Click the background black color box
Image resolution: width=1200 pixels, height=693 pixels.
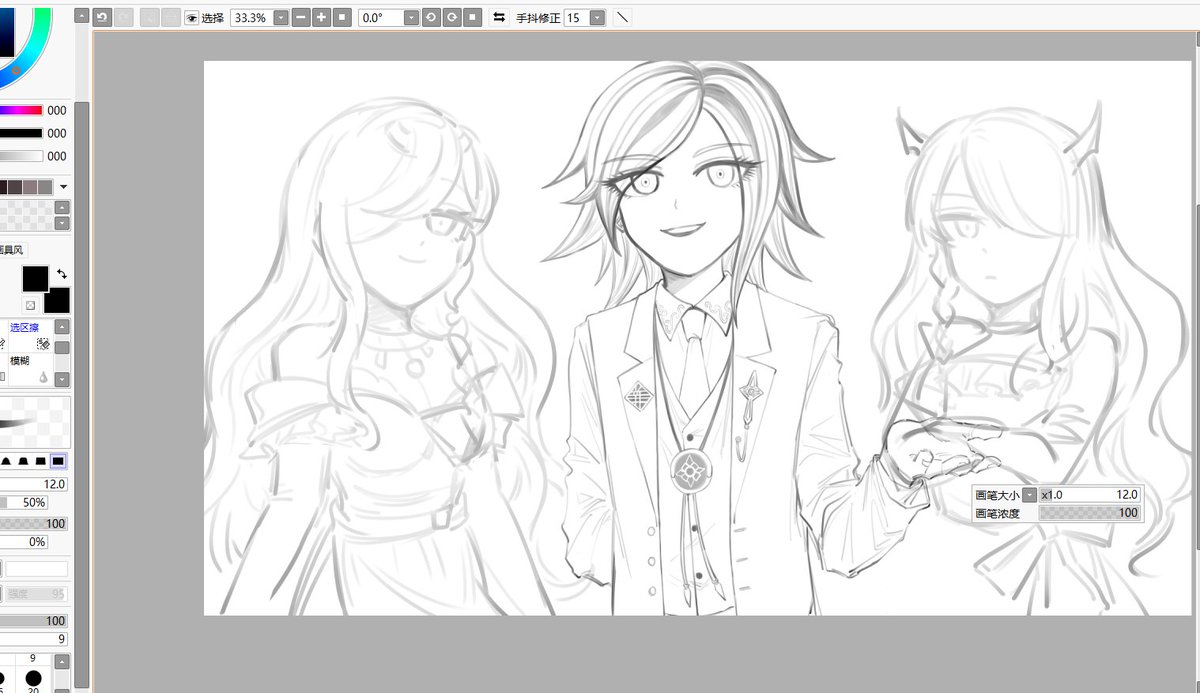click(x=57, y=300)
